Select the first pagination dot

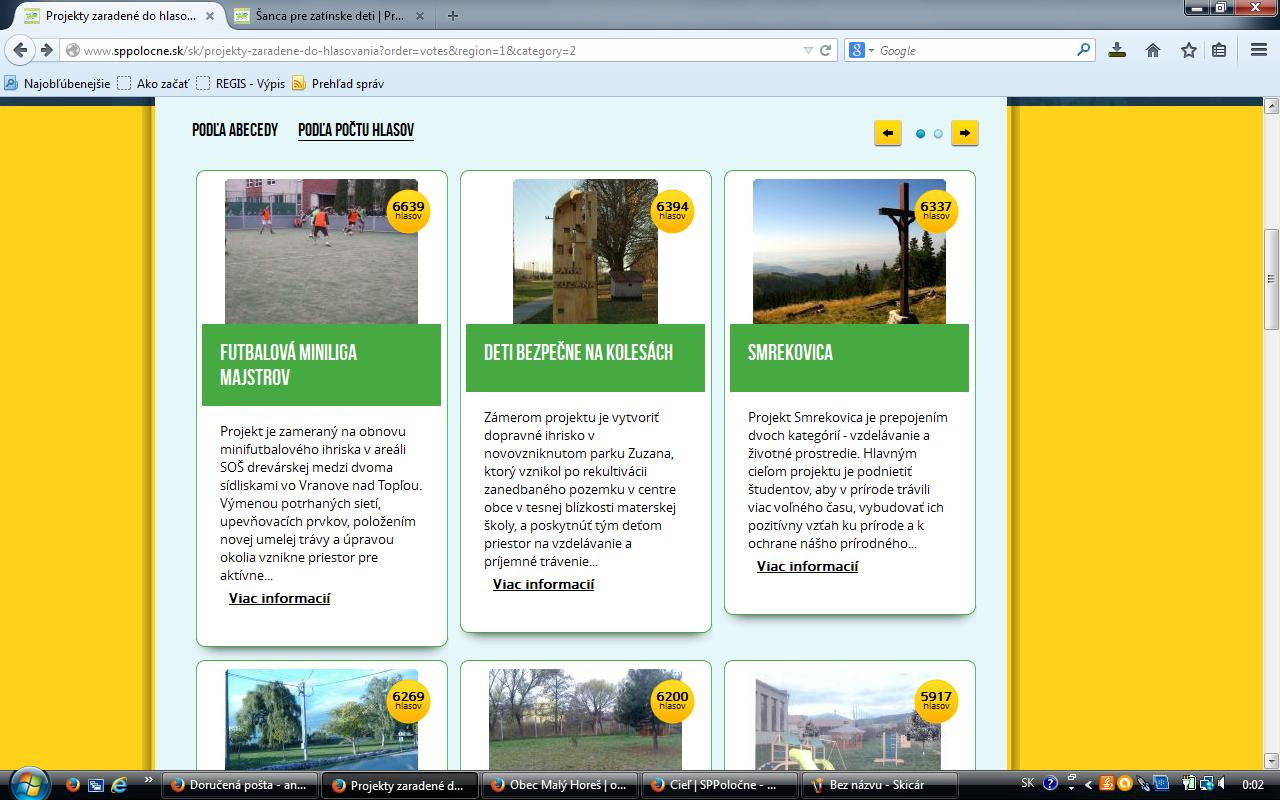coord(921,133)
